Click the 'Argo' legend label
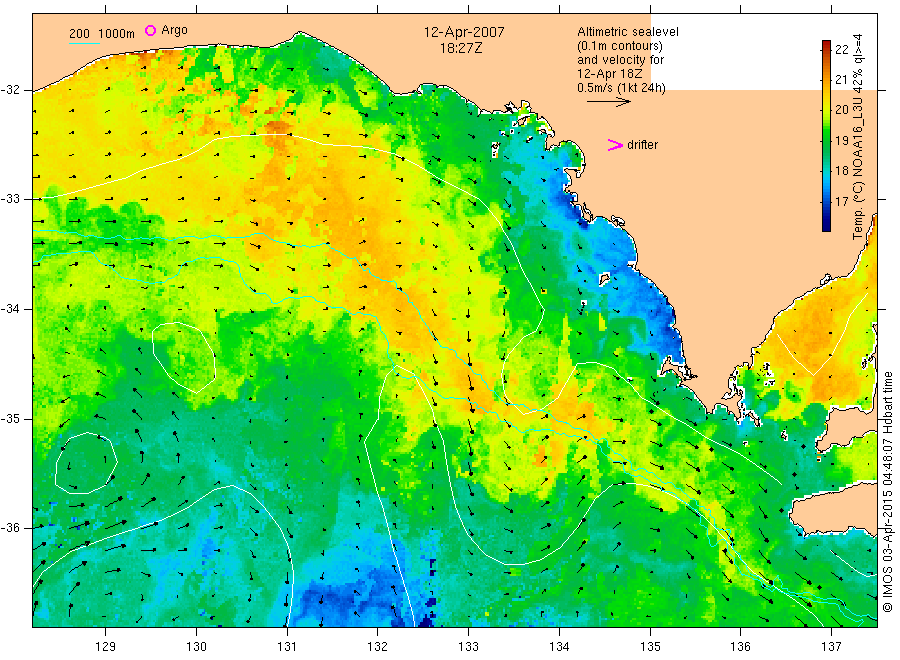The height and width of the screenshot is (660, 900). click(174, 30)
